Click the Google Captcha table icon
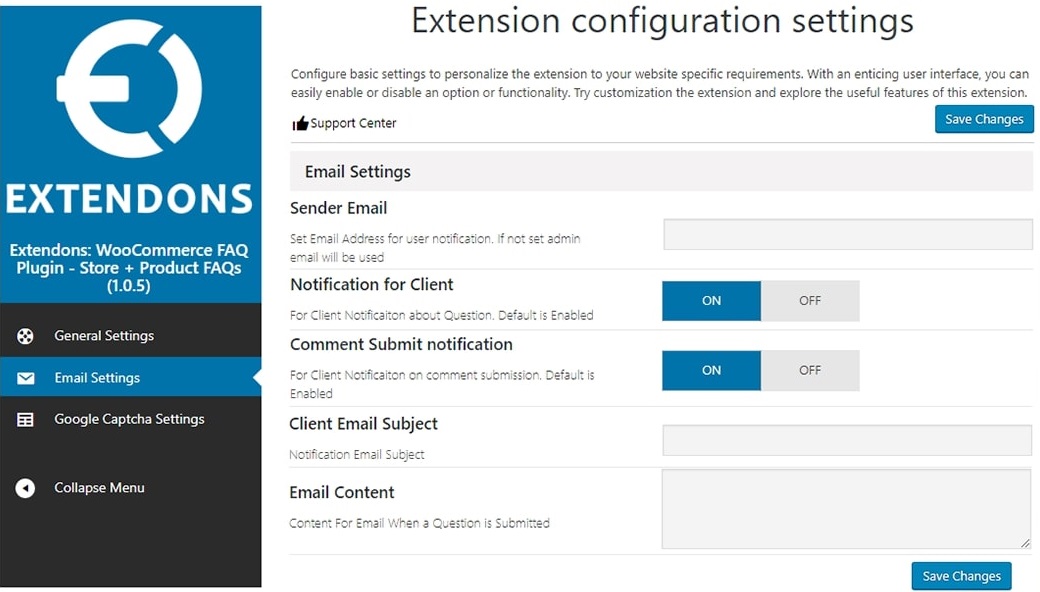 point(25,420)
